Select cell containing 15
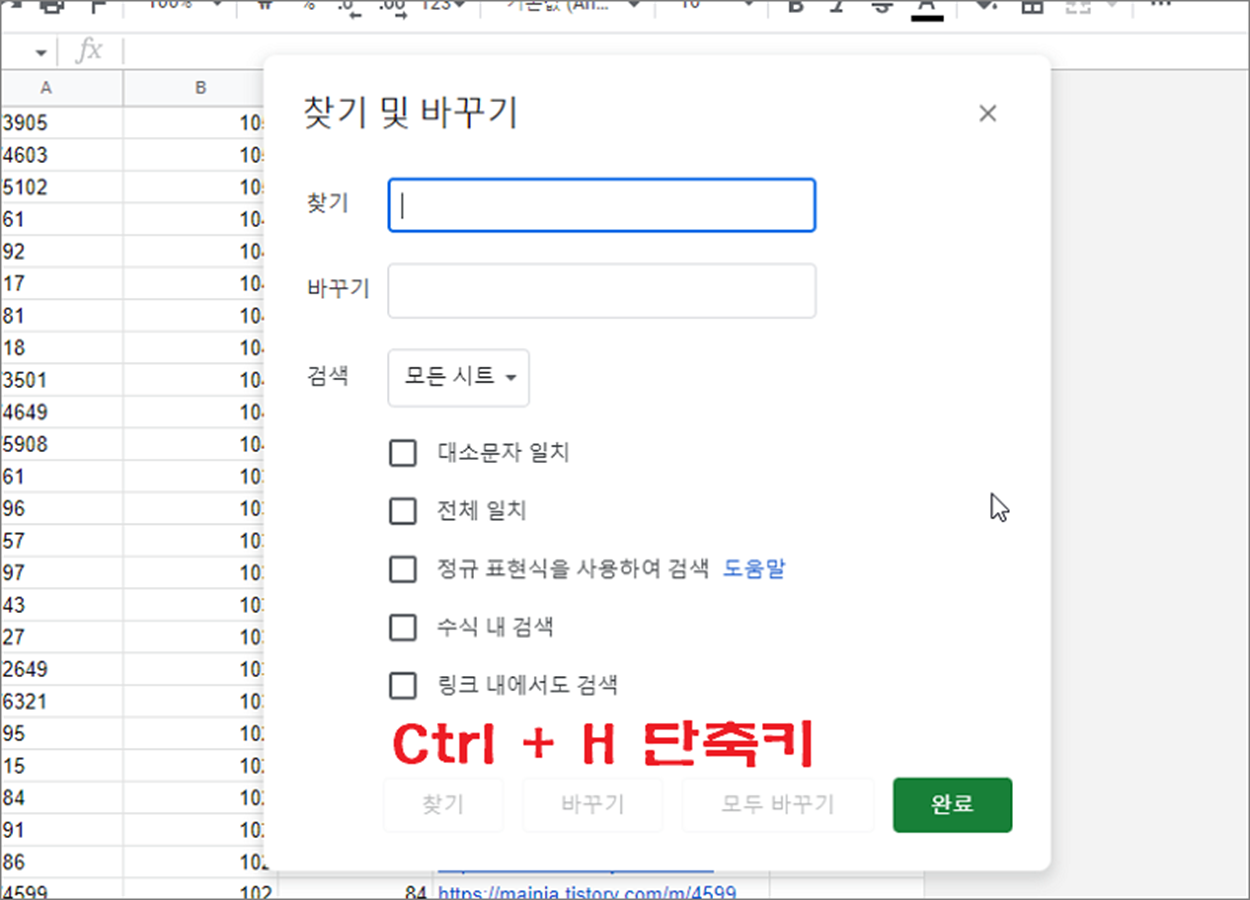1250x900 pixels. point(62,765)
